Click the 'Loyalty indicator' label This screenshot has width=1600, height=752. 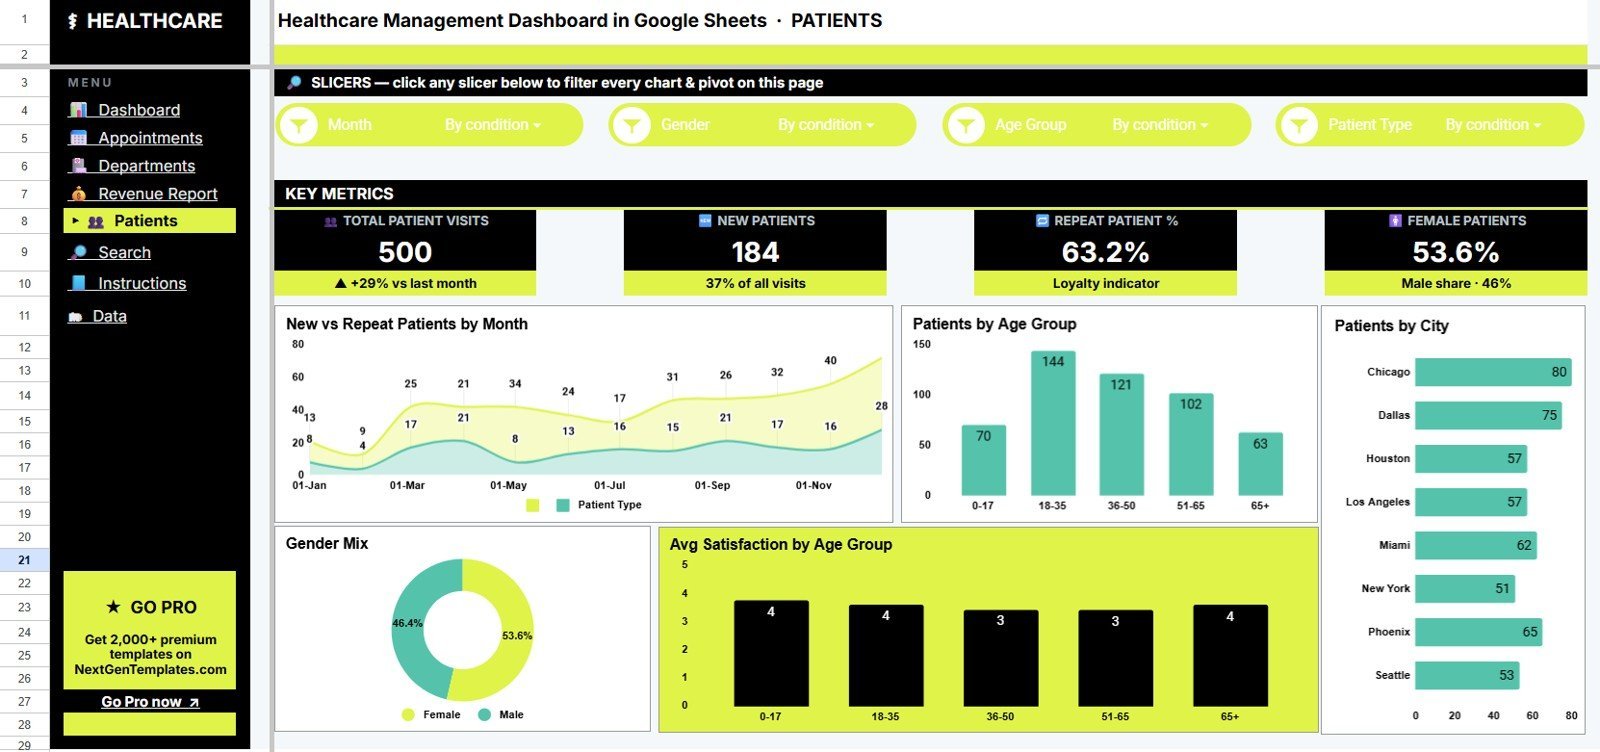click(1106, 284)
